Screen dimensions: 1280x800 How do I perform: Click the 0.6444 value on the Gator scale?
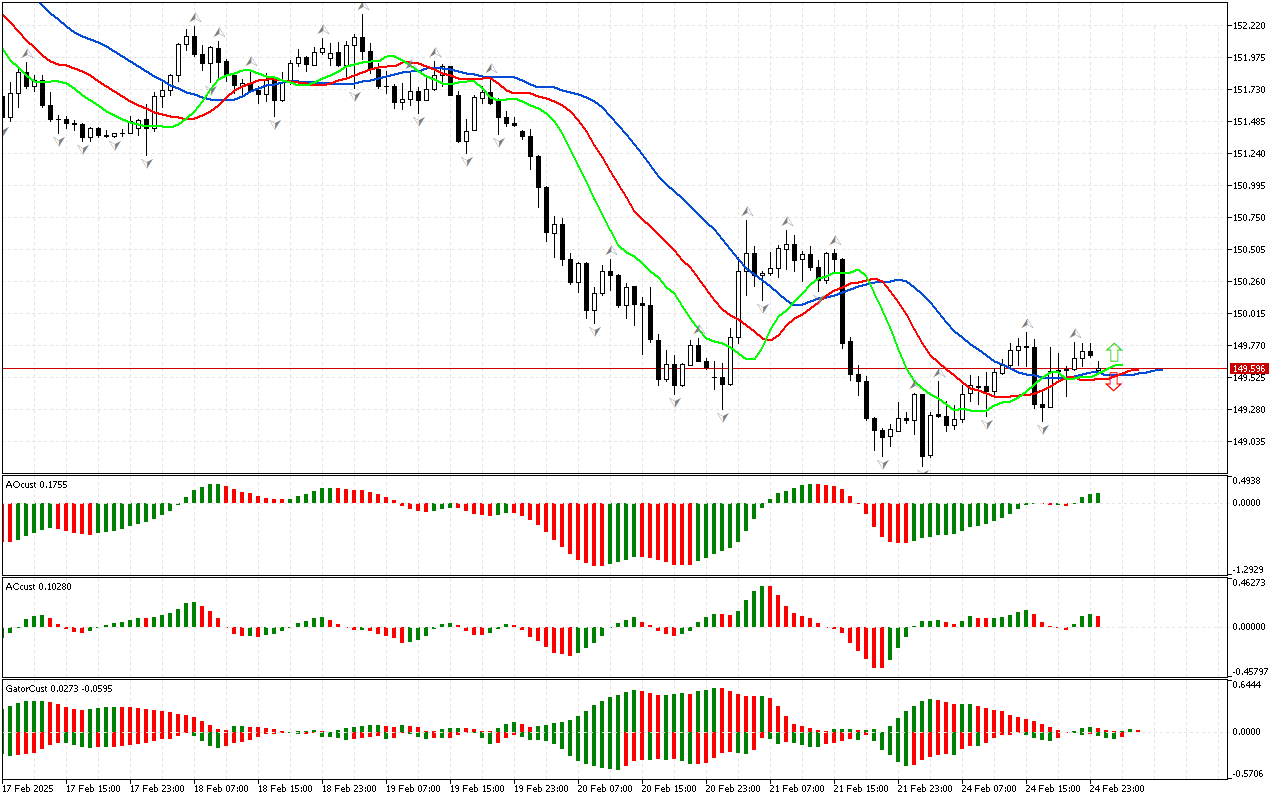(1247, 685)
